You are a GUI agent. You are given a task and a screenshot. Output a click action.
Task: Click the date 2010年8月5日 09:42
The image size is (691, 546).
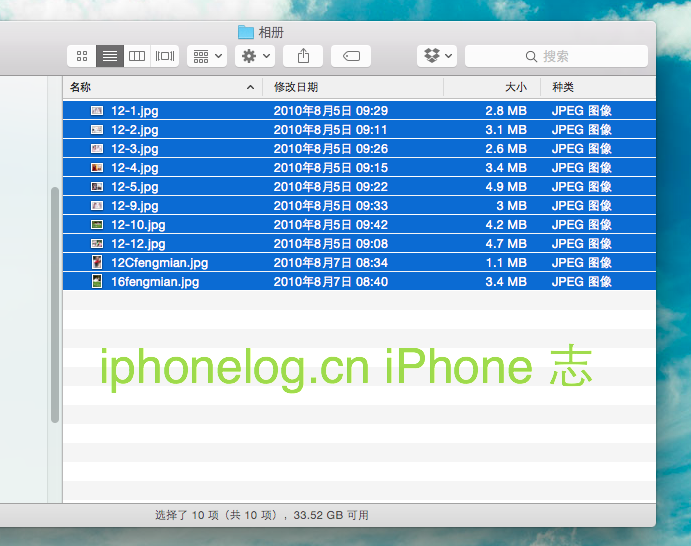(x=331, y=225)
